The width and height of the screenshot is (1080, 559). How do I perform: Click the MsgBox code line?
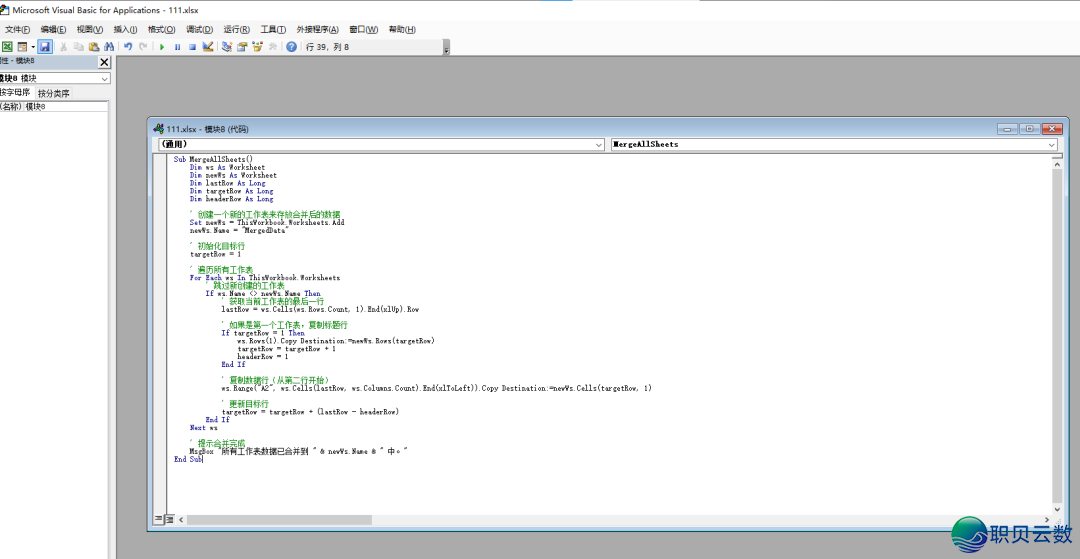tap(299, 451)
